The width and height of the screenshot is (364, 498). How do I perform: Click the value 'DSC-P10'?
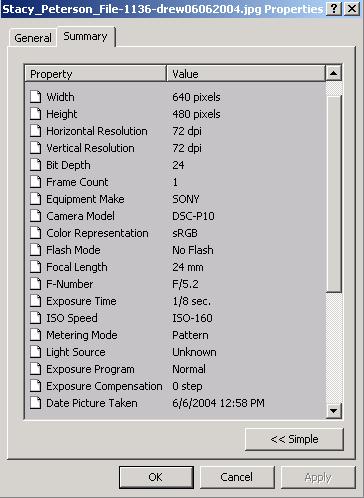point(193,216)
